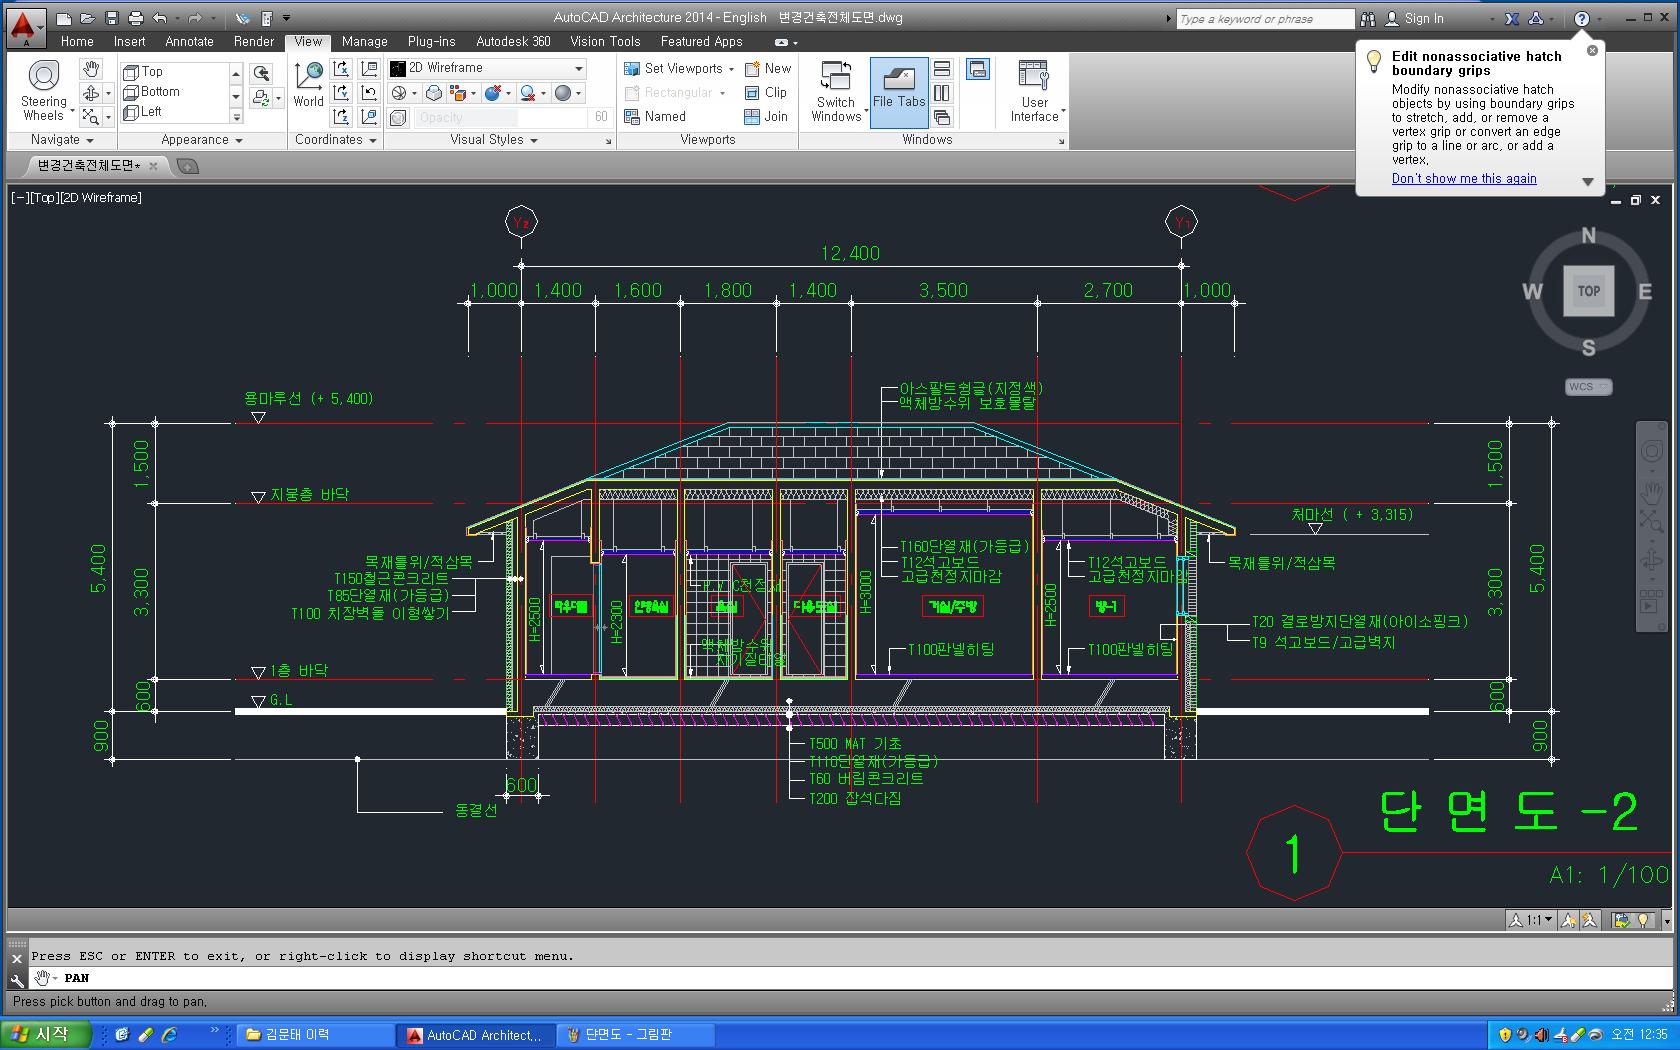The width and height of the screenshot is (1680, 1050).
Task: Click the Named viewports button
Action: point(656,116)
